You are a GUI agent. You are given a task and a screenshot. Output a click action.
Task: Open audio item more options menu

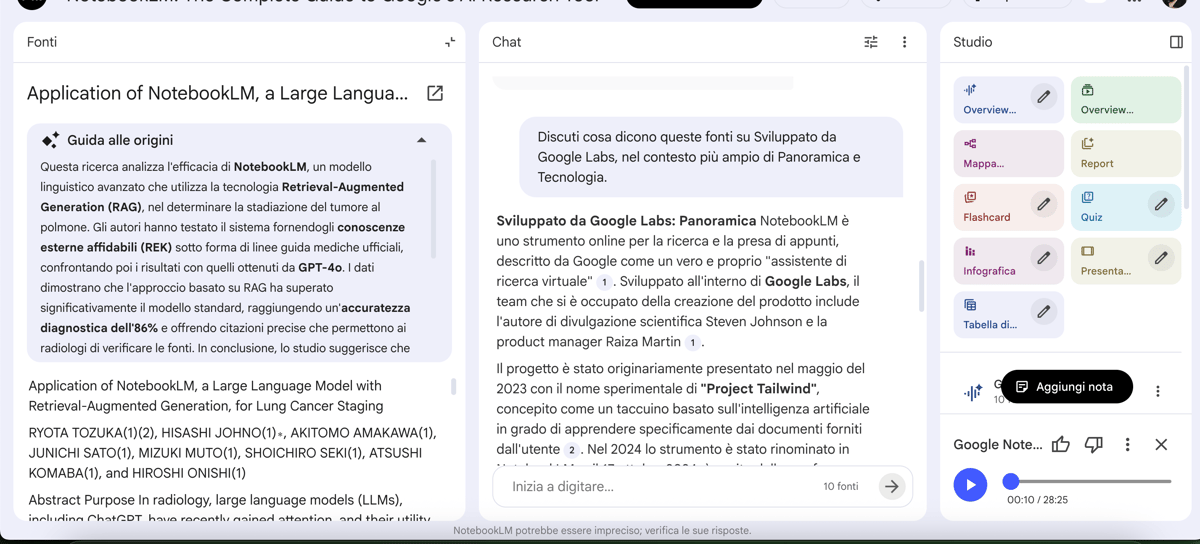click(x=1158, y=391)
